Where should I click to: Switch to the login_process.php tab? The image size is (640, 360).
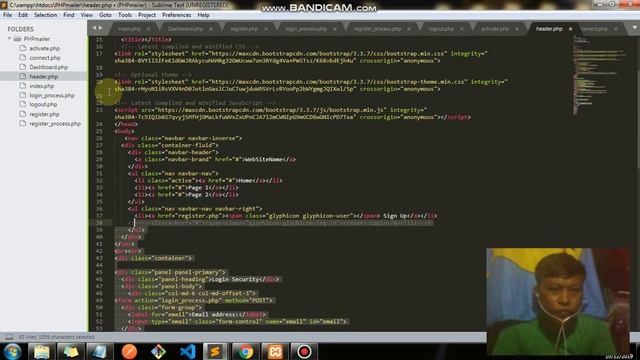[x=306, y=29]
